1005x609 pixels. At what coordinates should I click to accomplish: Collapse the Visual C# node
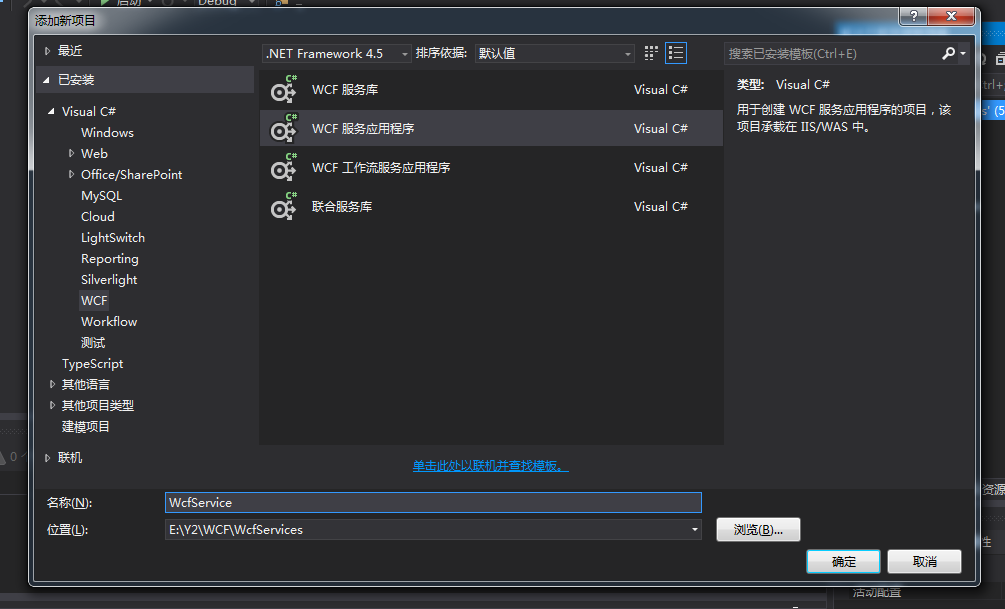pyautogui.click(x=51, y=111)
